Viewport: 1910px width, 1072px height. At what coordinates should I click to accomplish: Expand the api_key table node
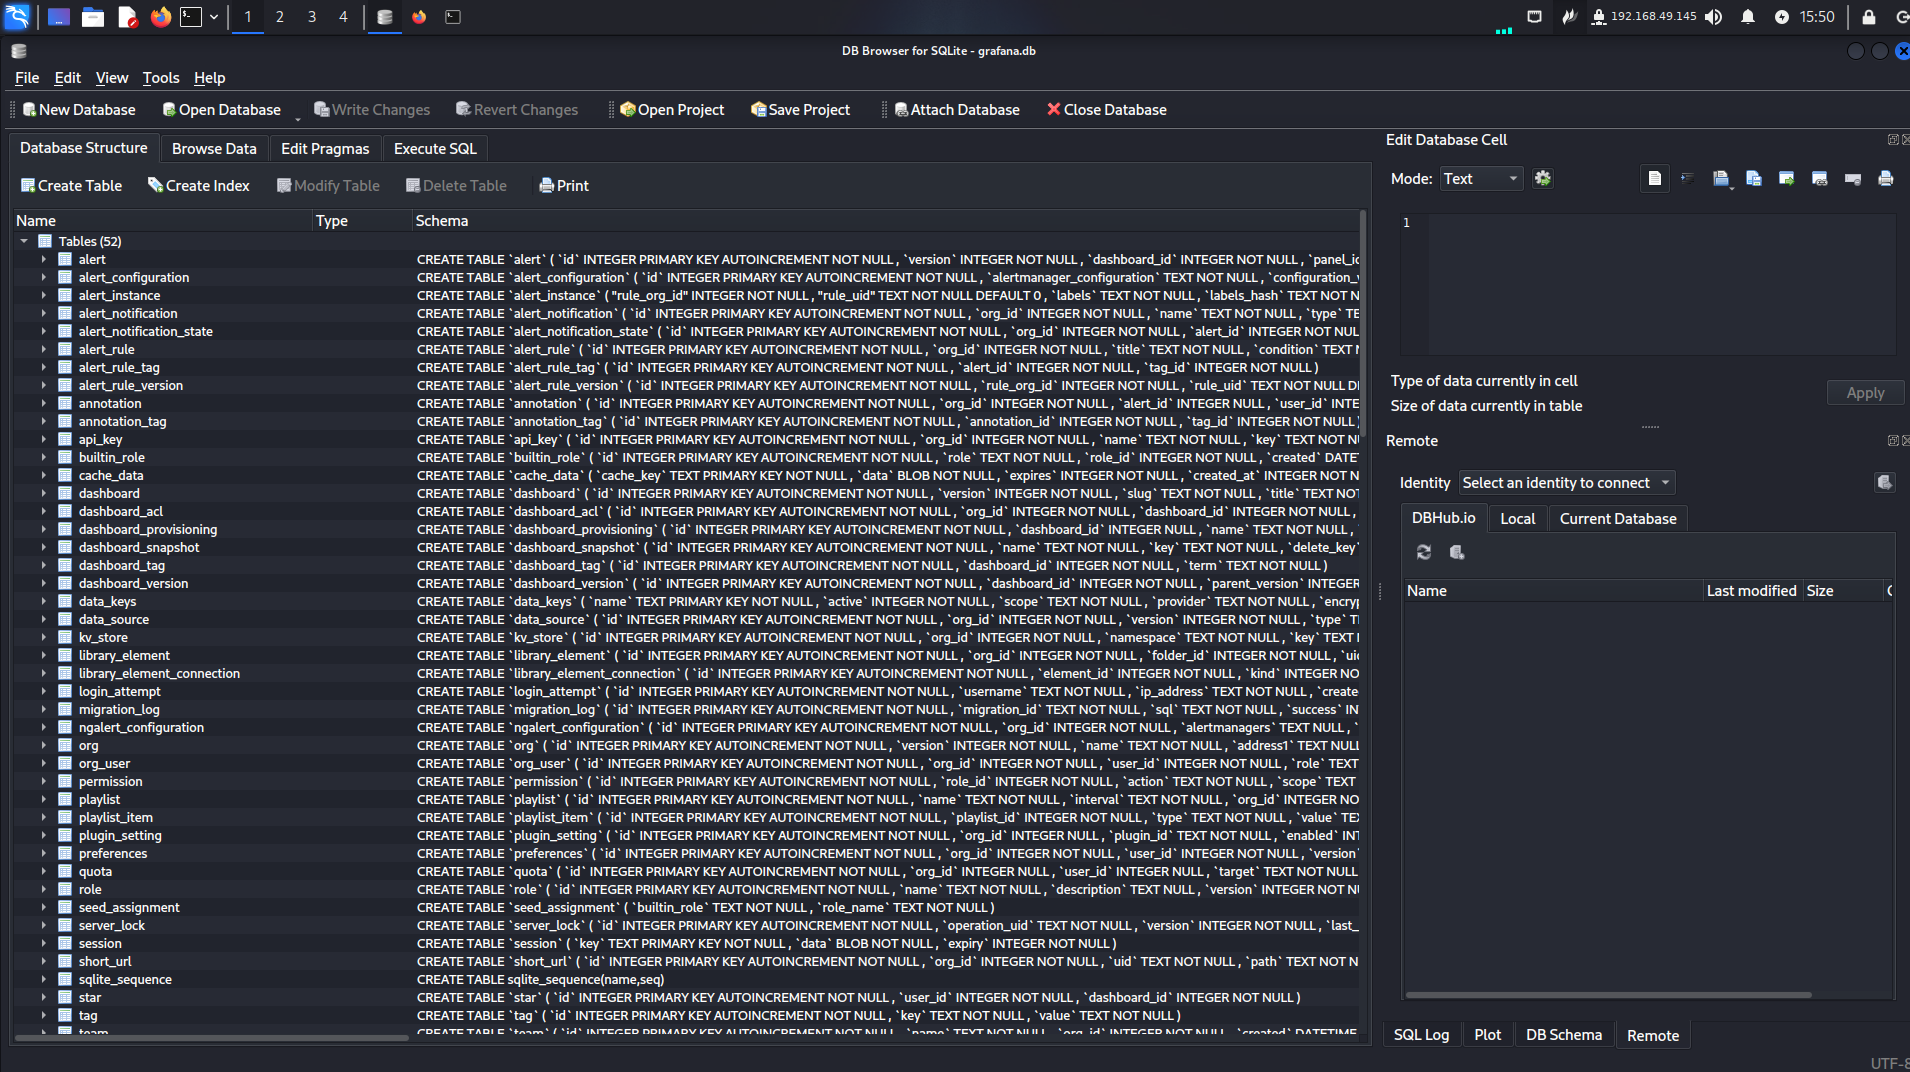pyautogui.click(x=44, y=439)
